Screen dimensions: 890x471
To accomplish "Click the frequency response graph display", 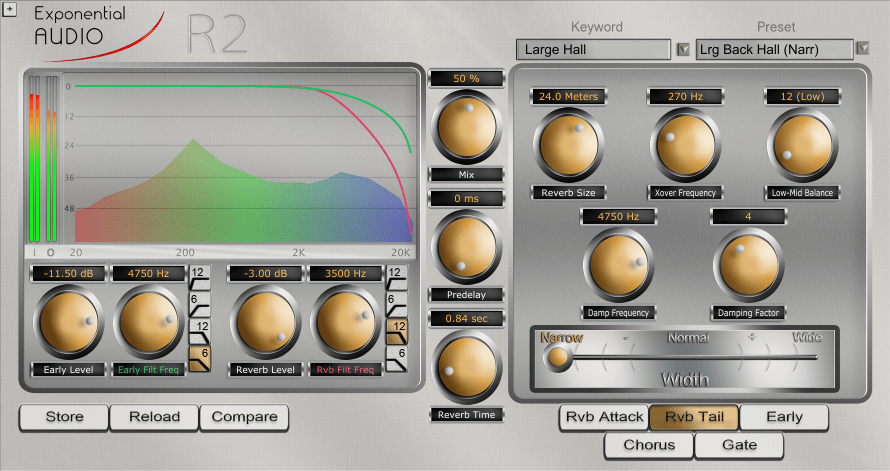I will pyautogui.click(x=240, y=159).
